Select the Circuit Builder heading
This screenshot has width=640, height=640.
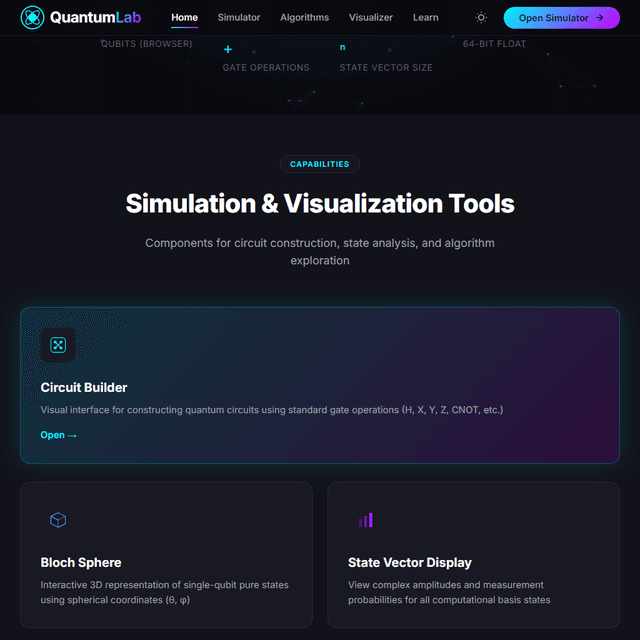[x=84, y=387]
